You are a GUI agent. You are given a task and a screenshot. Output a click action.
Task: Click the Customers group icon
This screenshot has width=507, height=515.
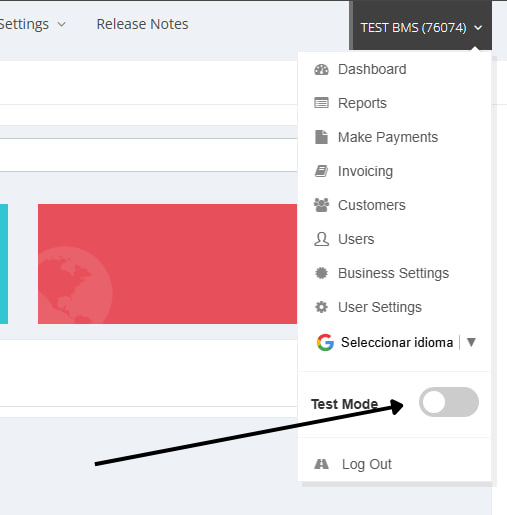321,205
